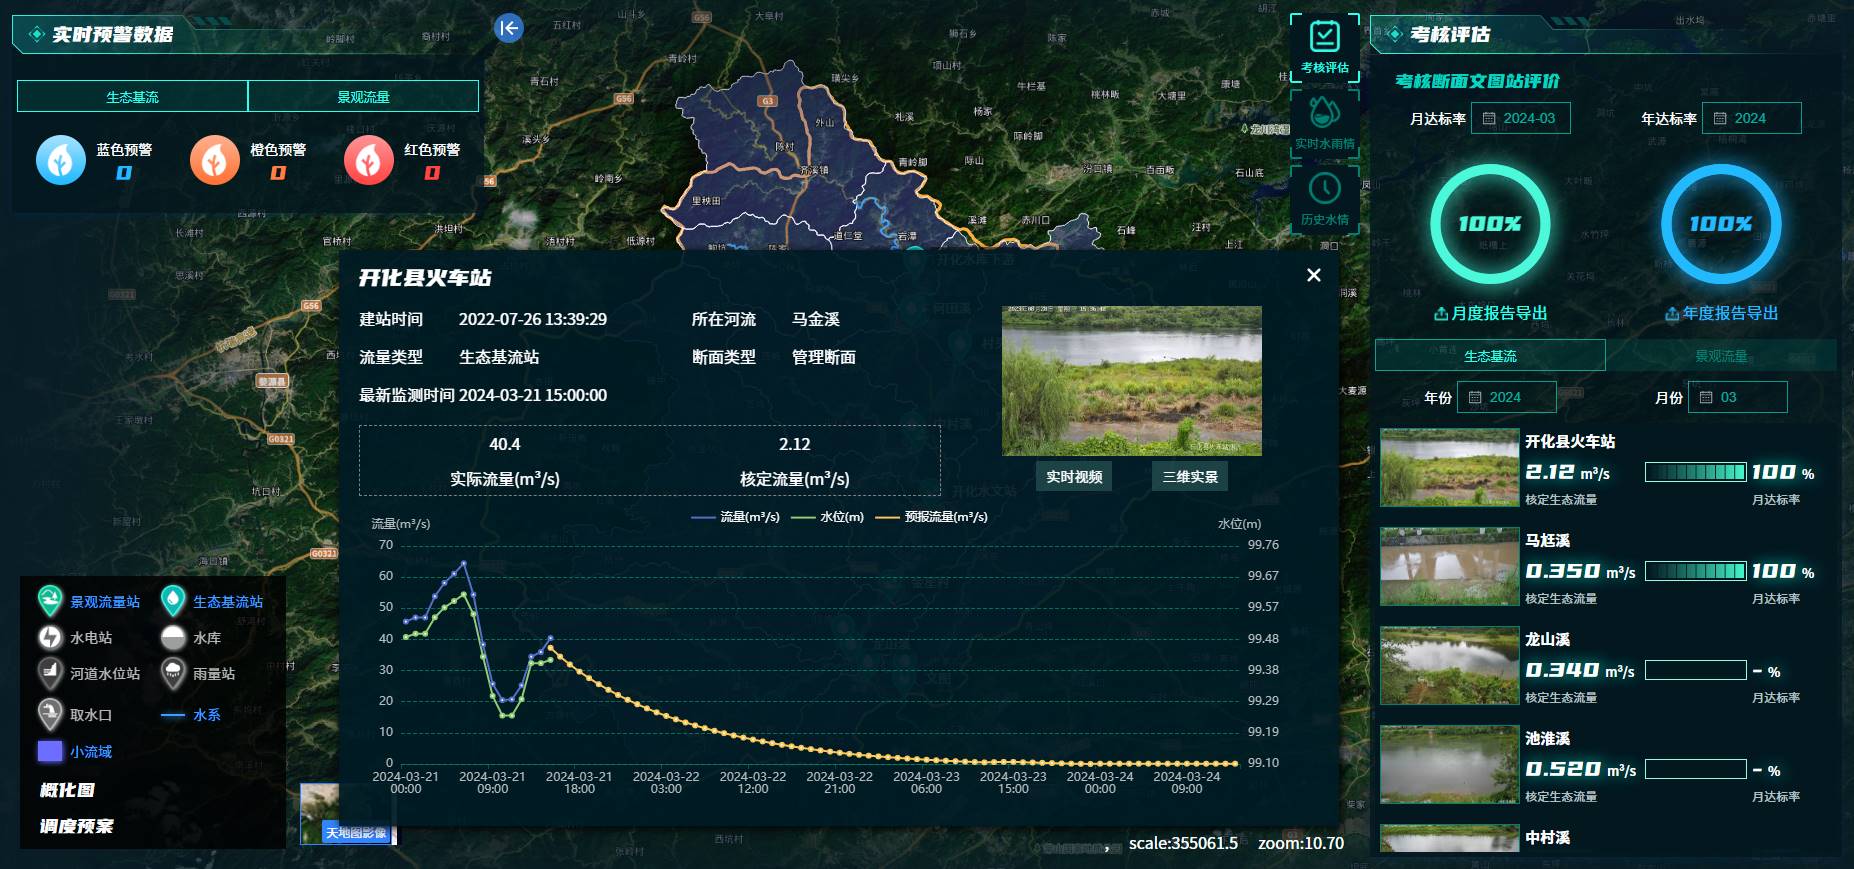This screenshot has height=869, width=1854.
Task: Click the red warning 红色预警 icon
Action: pos(369,160)
